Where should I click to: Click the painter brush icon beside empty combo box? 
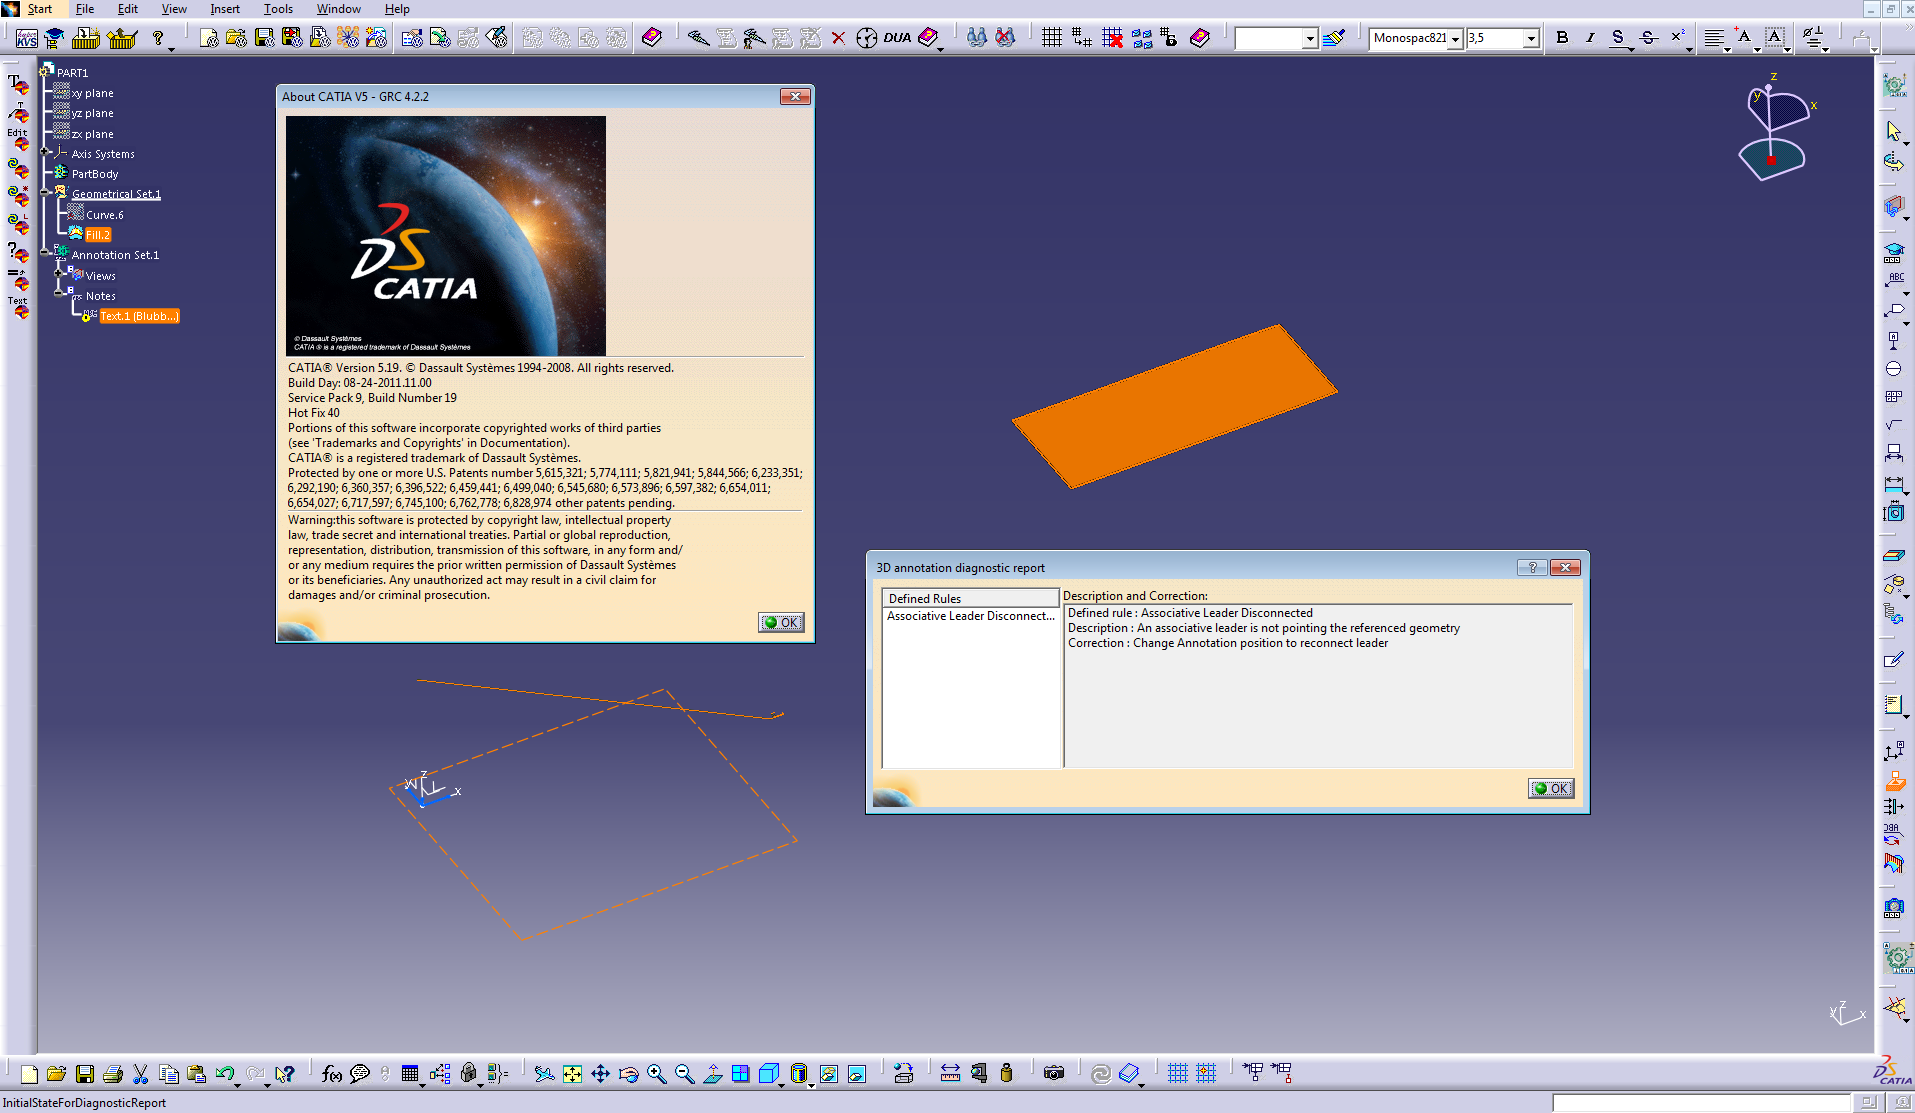[1333, 38]
